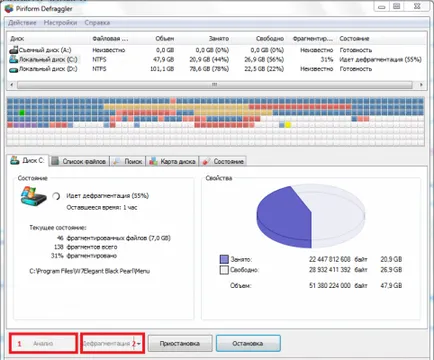Click the Поиск tab icon

pyautogui.click(x=117, y=161)
